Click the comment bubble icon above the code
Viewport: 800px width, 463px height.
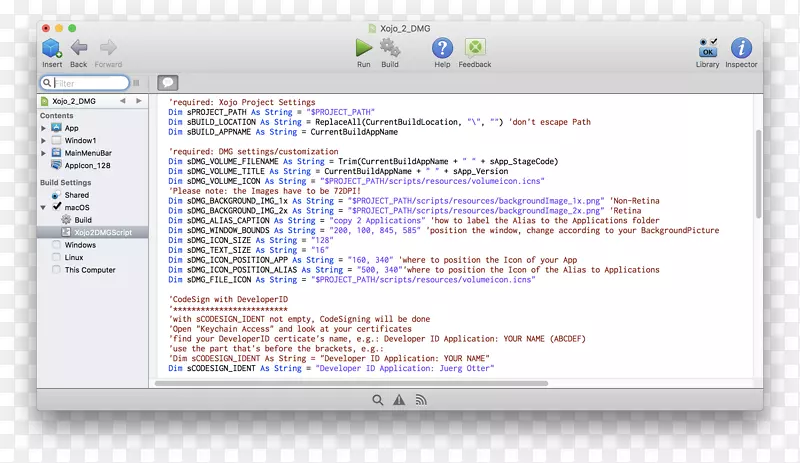[168, 83]
